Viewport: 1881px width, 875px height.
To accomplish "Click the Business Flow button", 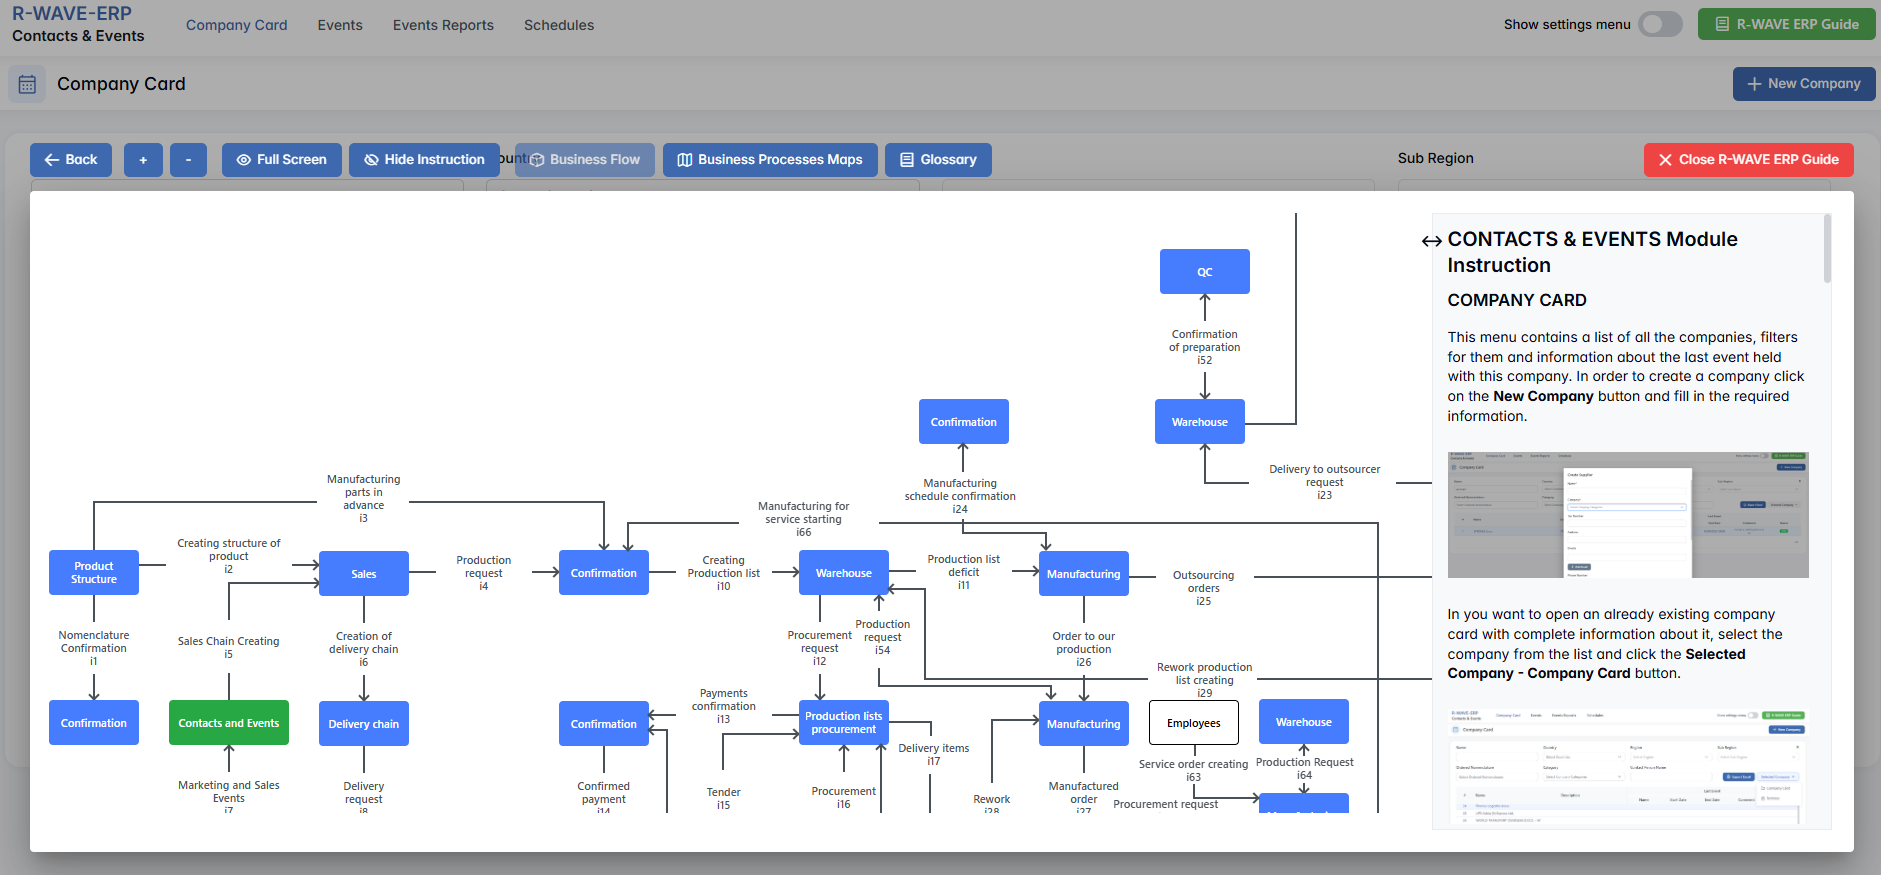I will coord(585,160).
